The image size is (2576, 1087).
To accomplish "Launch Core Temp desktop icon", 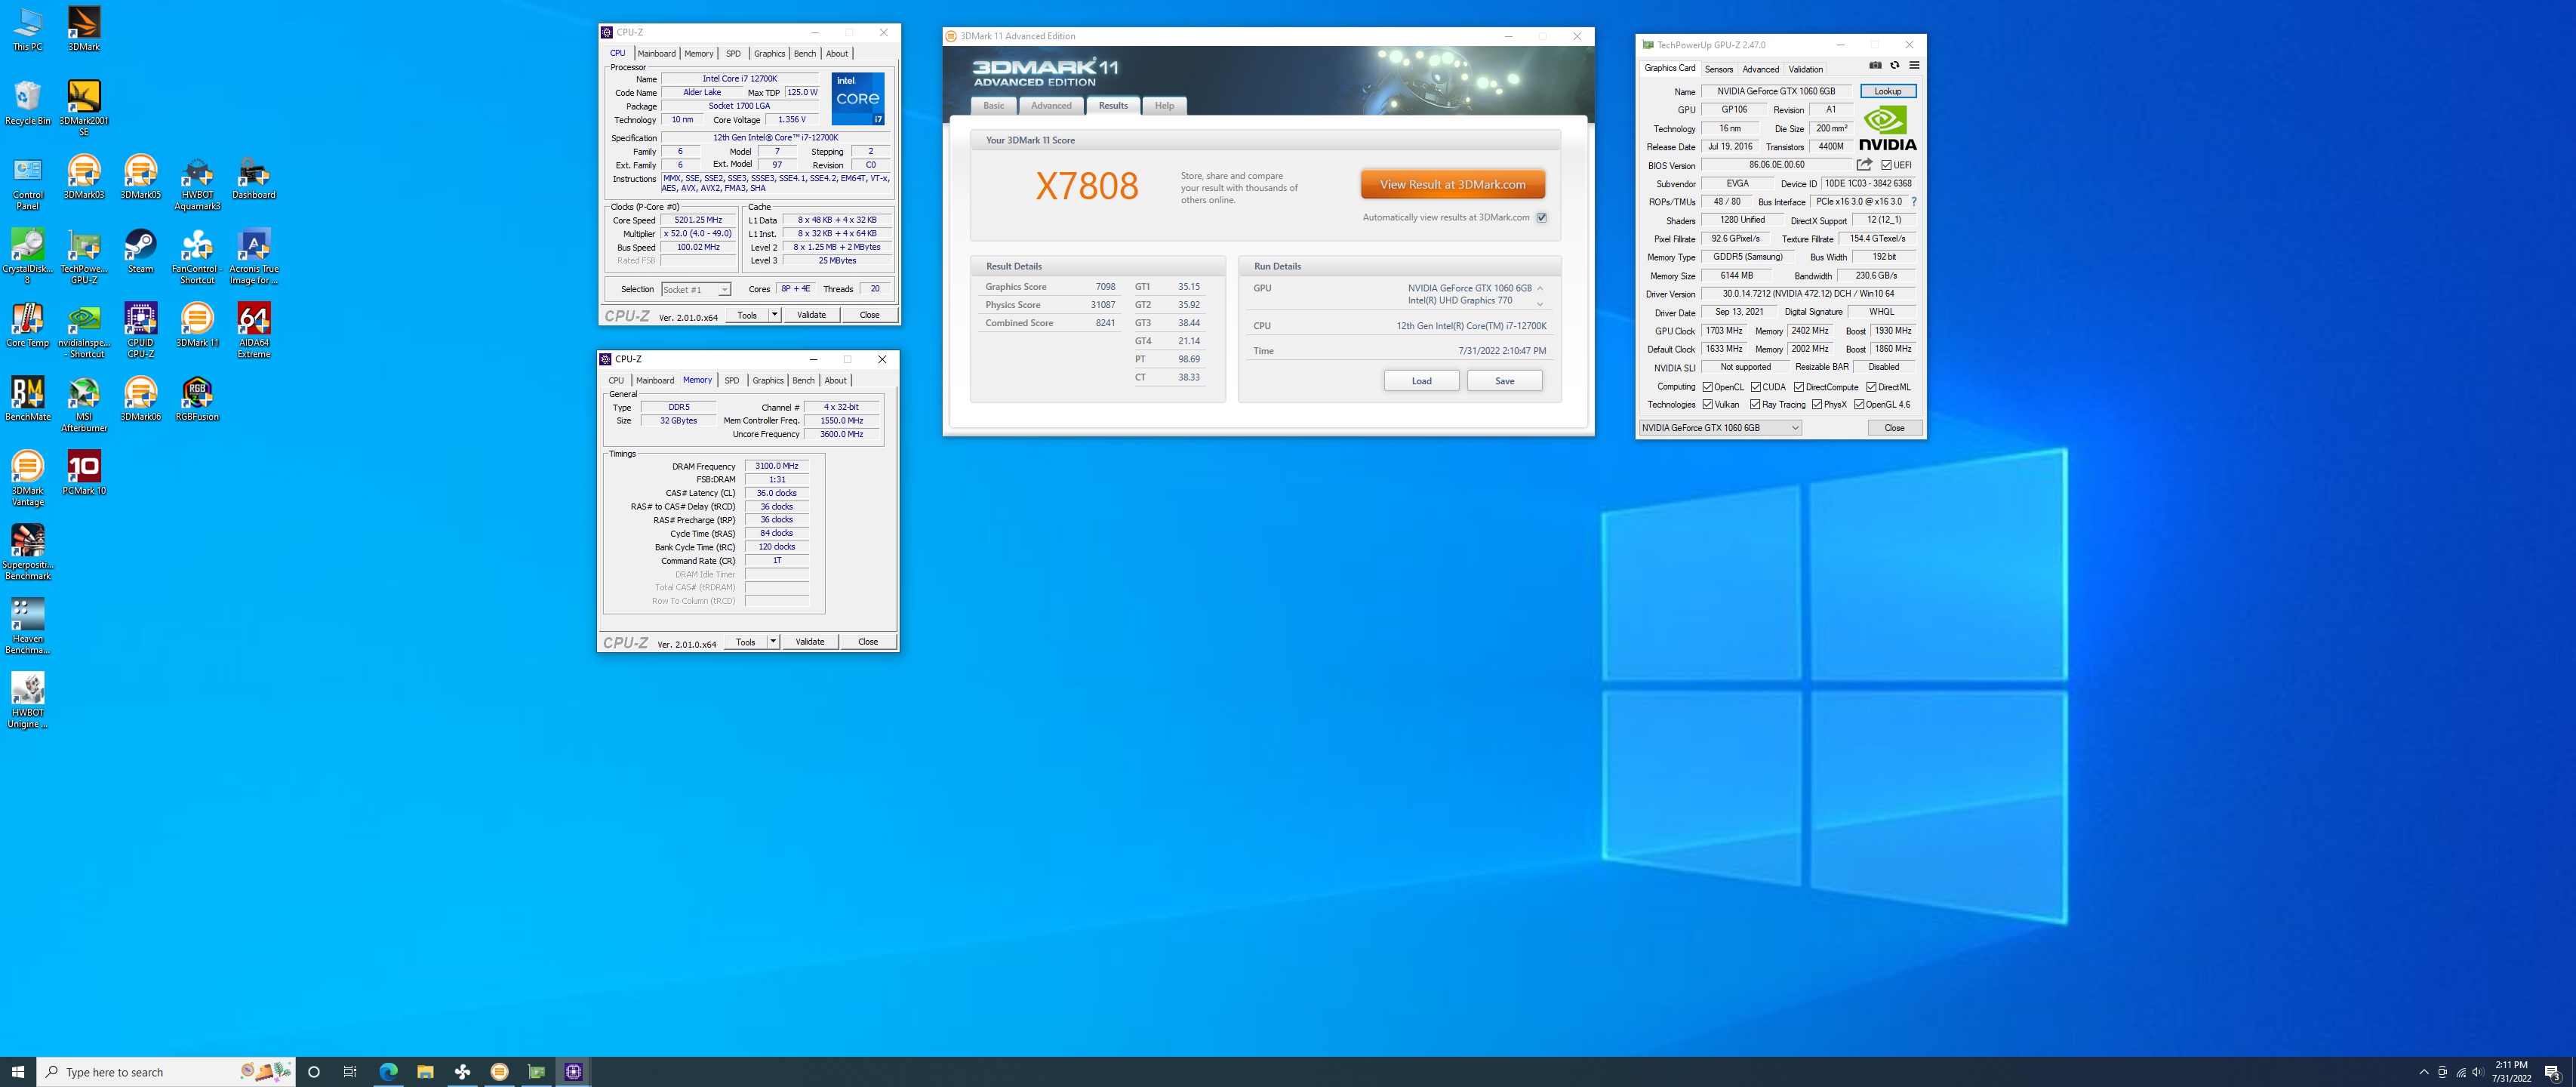I will tap(28, 324).
